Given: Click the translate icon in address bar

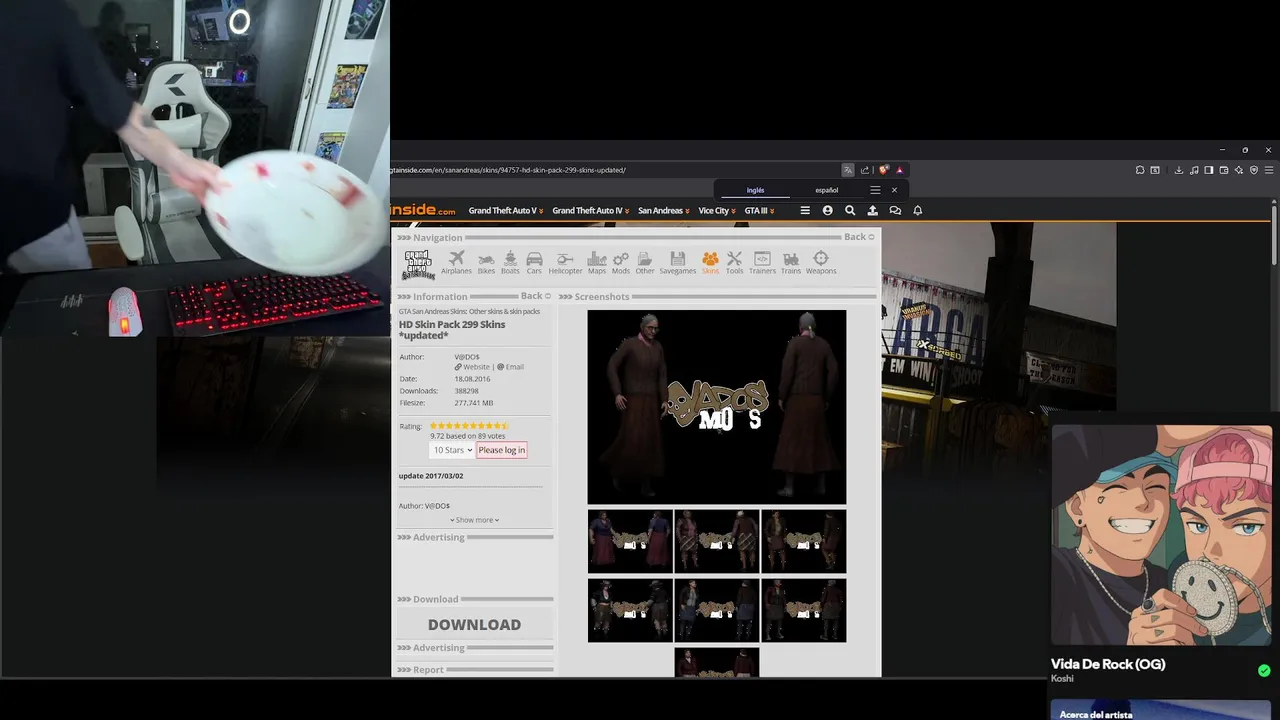Looking at the screenshot, I should (x=848, y=170).
